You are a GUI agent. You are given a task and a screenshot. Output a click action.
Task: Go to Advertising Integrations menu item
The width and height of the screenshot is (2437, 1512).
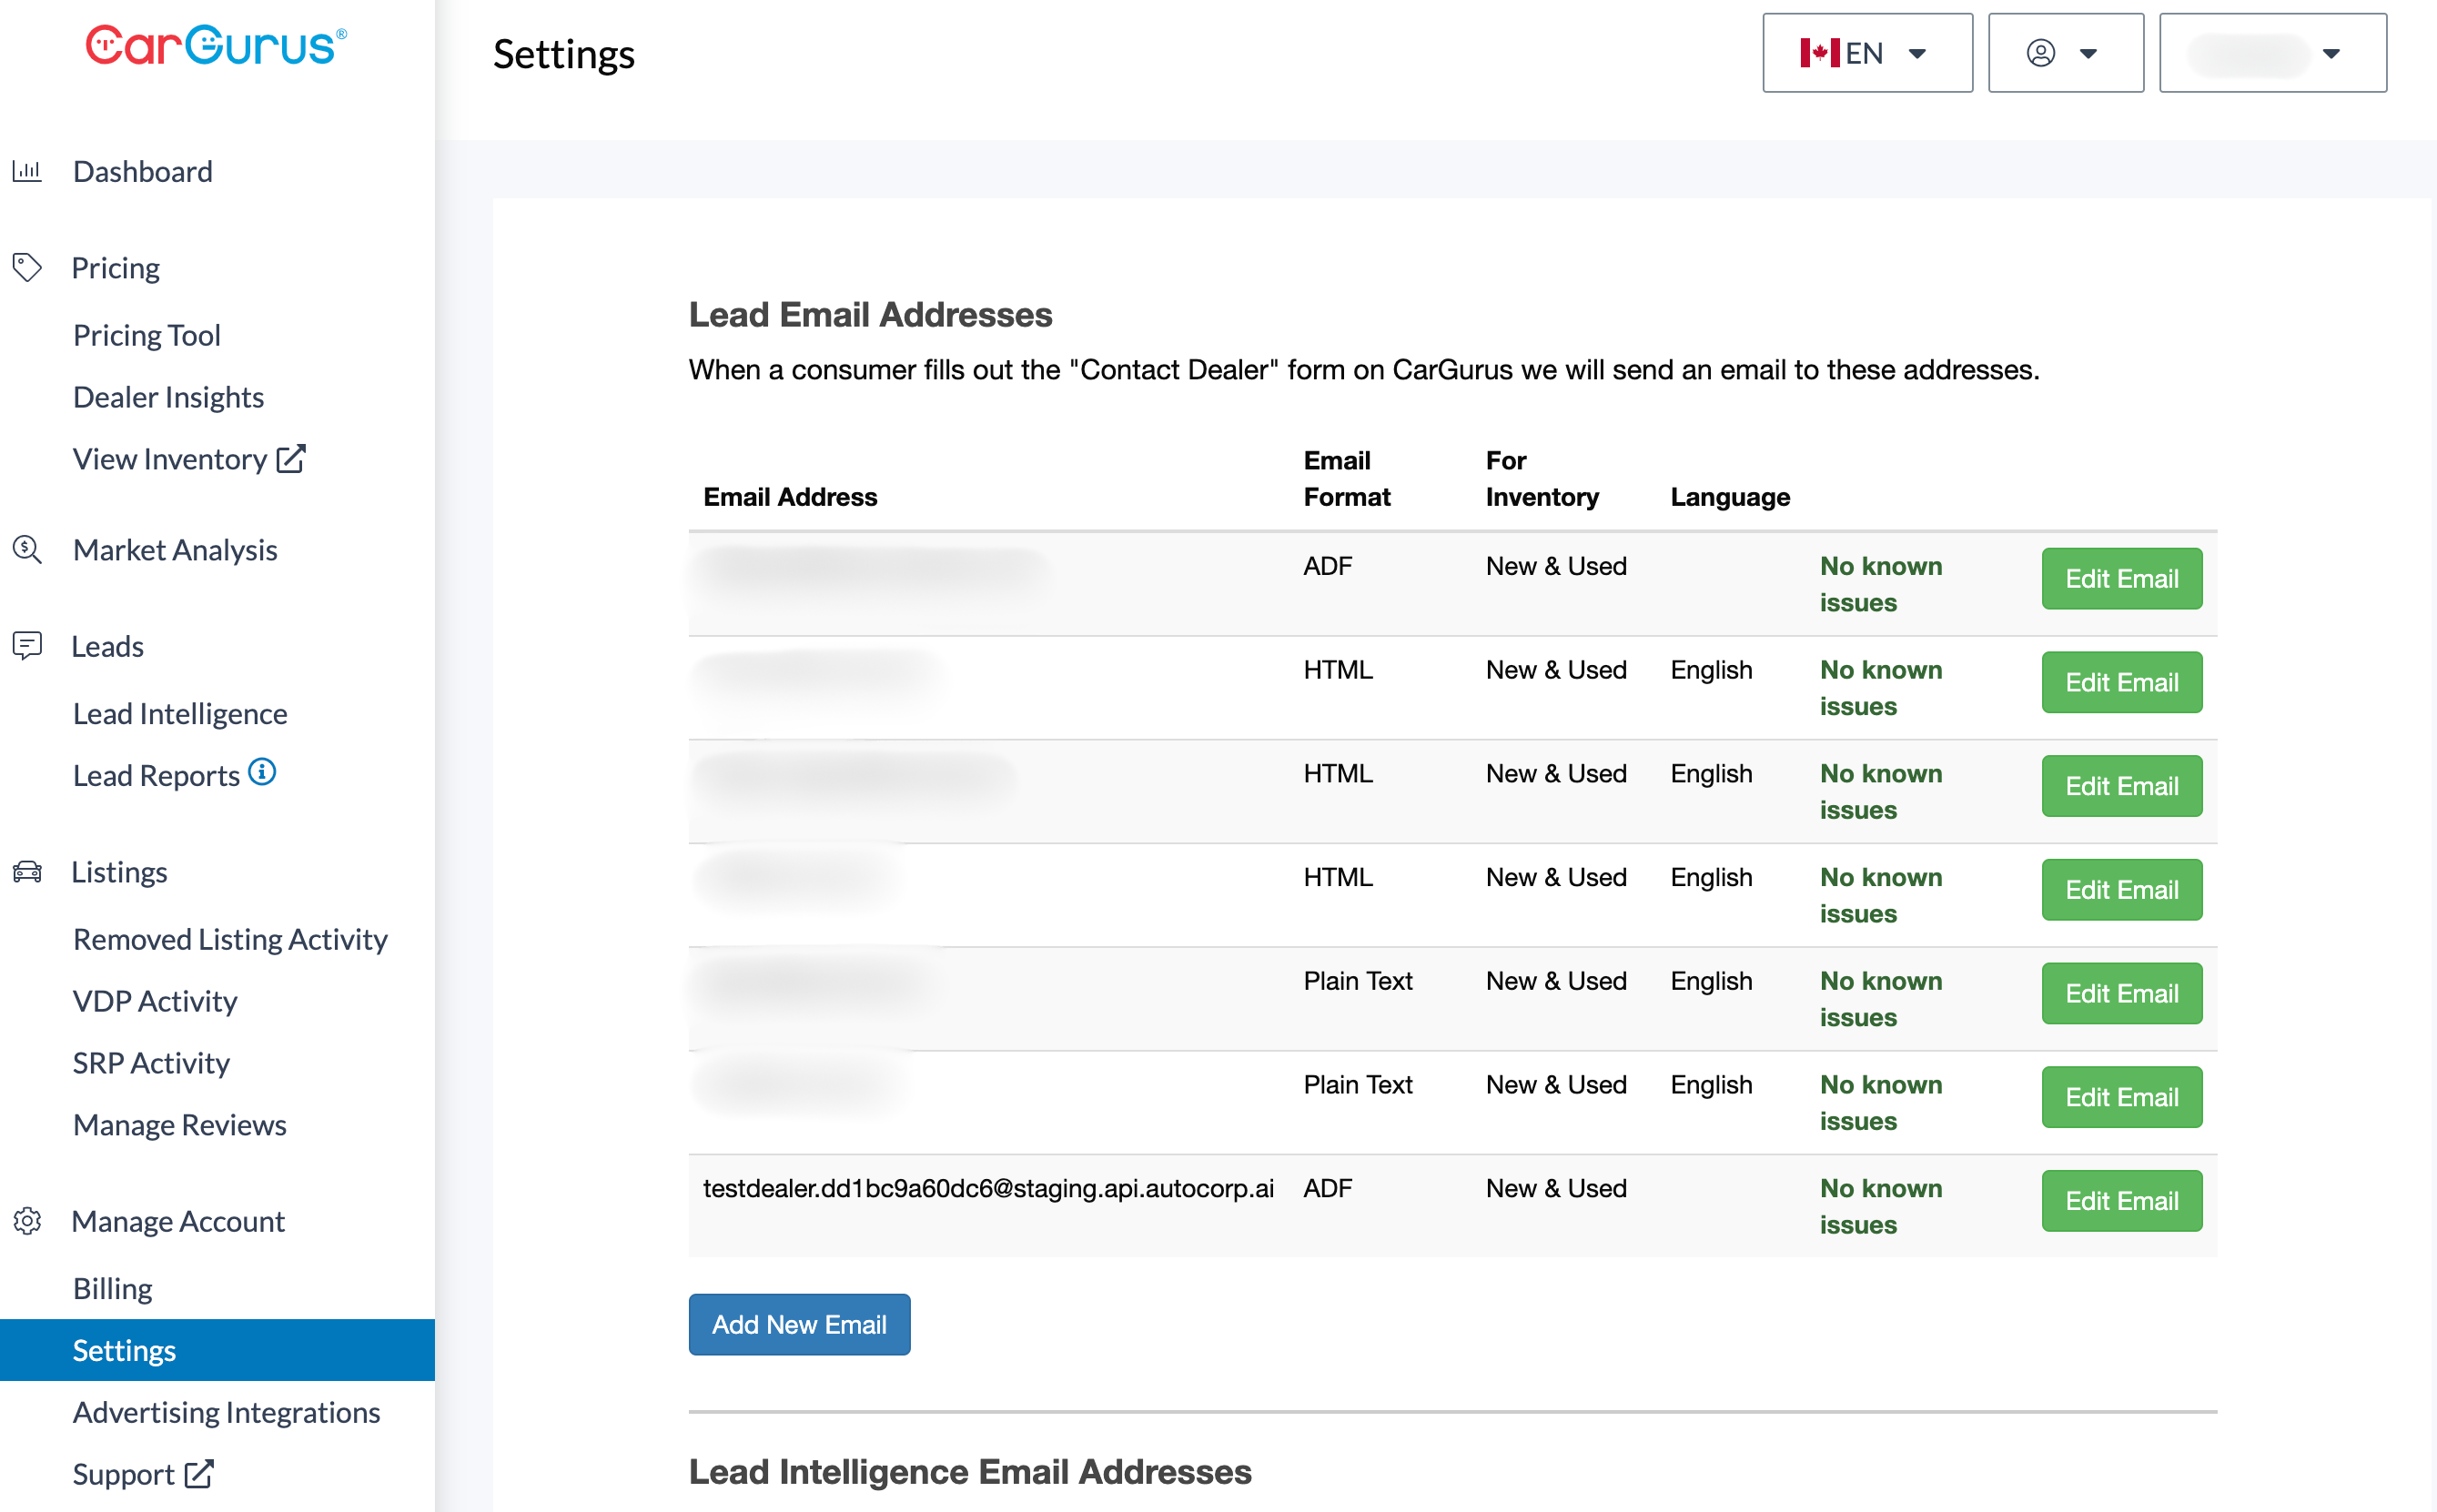tap(226, 1411)
